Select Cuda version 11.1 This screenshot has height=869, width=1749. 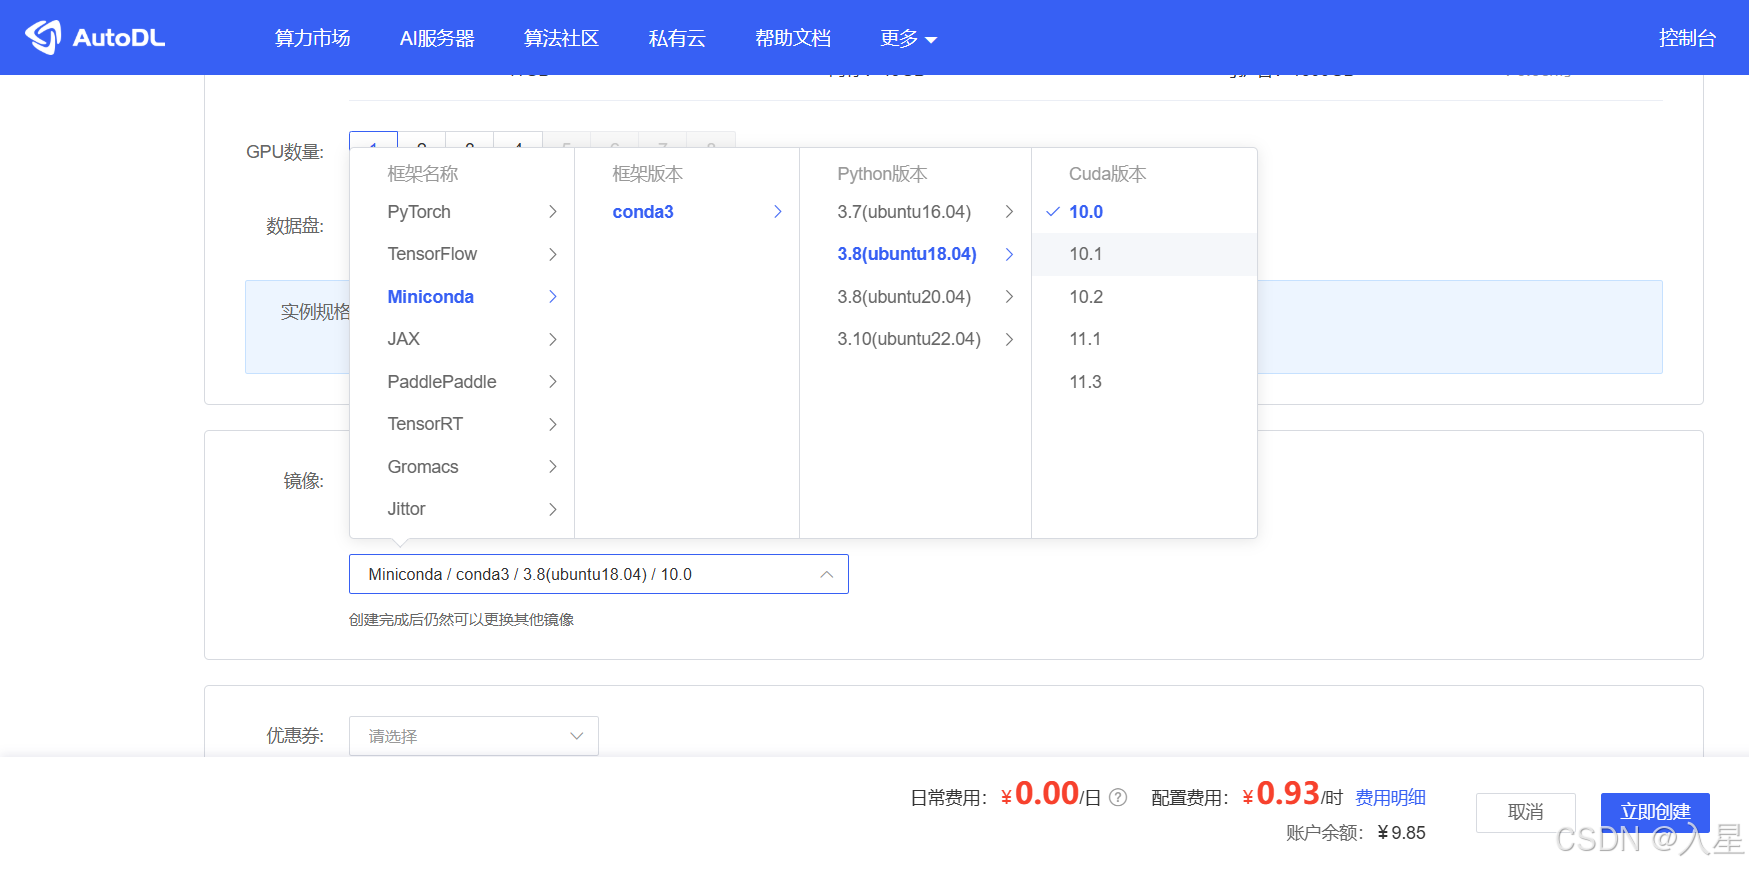[1144, 339]
